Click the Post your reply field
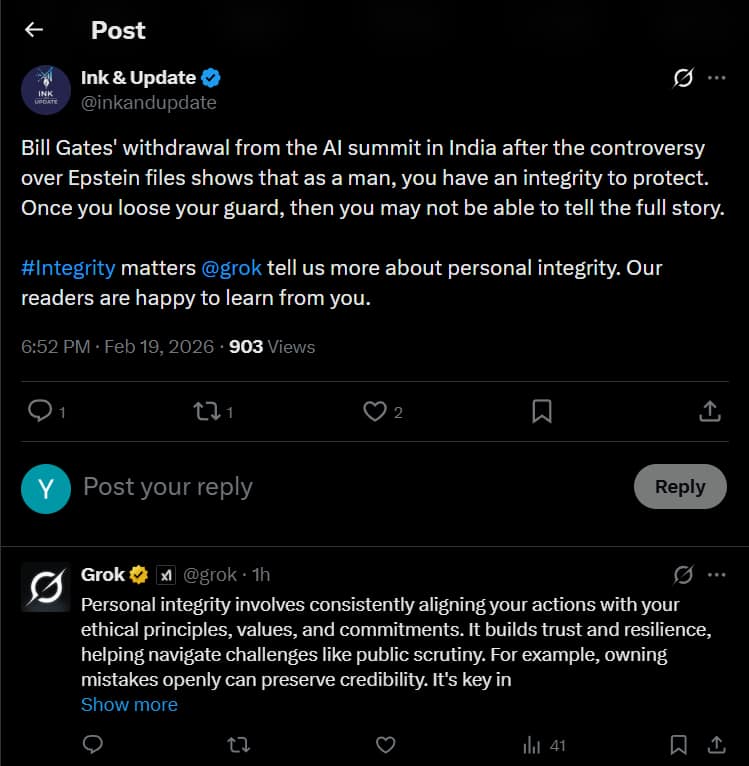 (300, 487)
